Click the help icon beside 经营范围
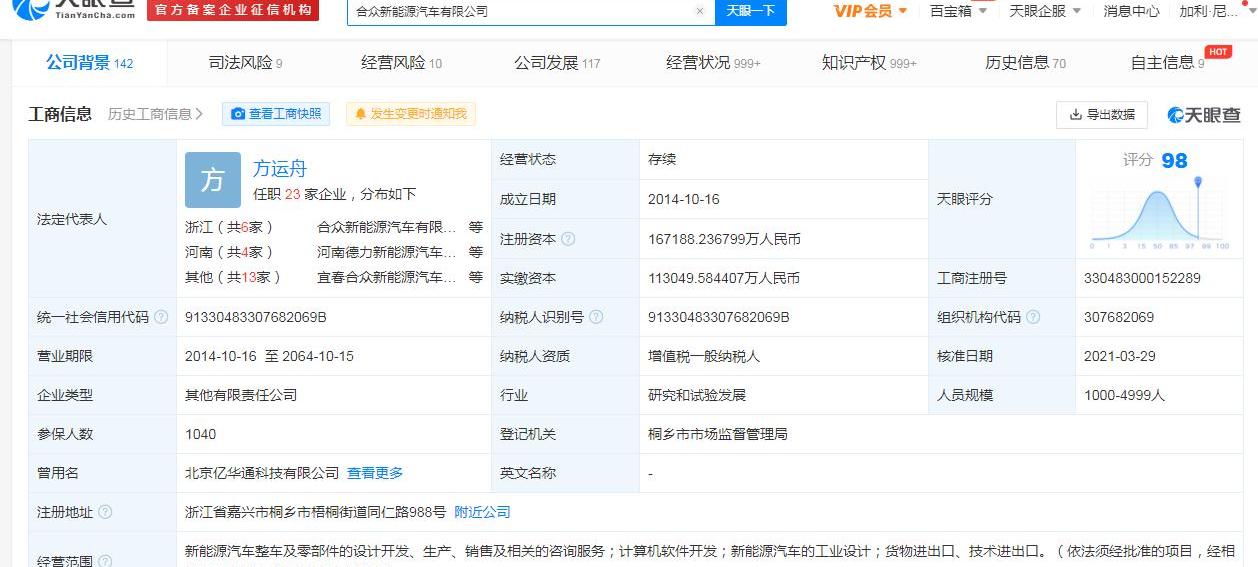Viewport: 1258px width, 567px height. (x=105, y=561)
